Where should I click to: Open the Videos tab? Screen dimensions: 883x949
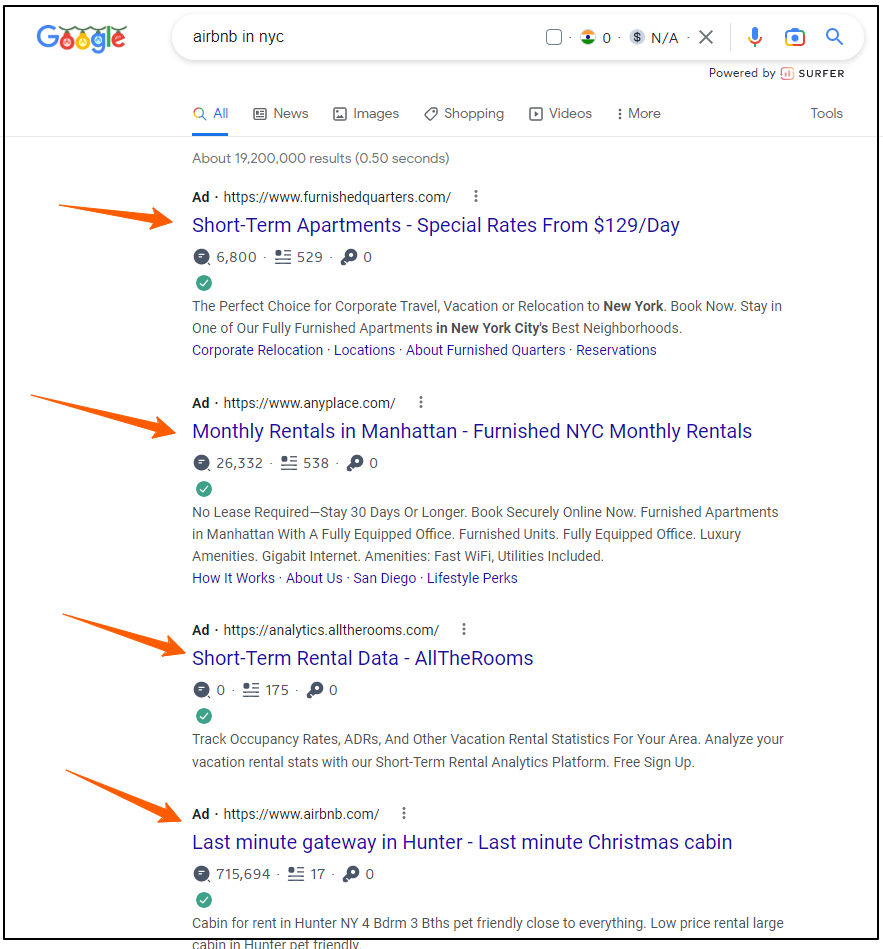pos(560,114)
